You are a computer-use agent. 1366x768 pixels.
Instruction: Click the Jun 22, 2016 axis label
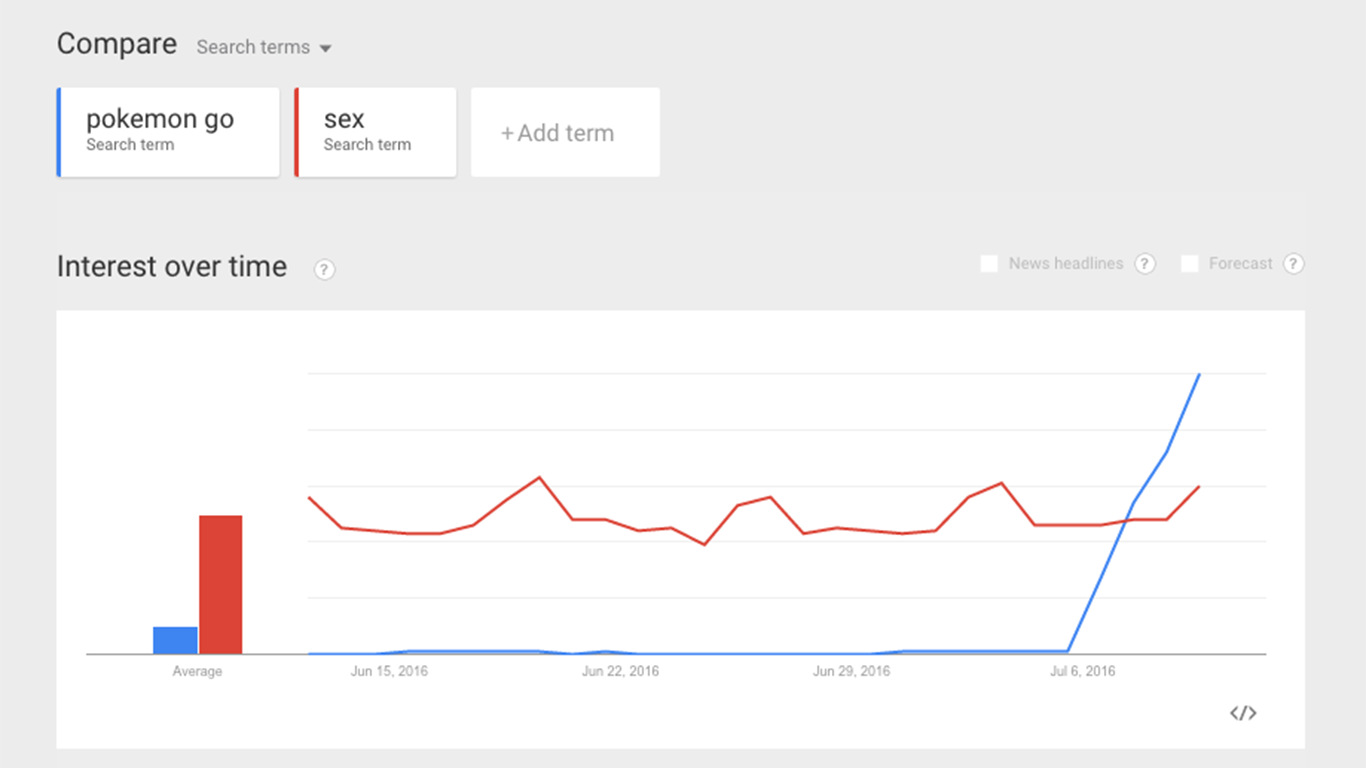coord(620,671)
